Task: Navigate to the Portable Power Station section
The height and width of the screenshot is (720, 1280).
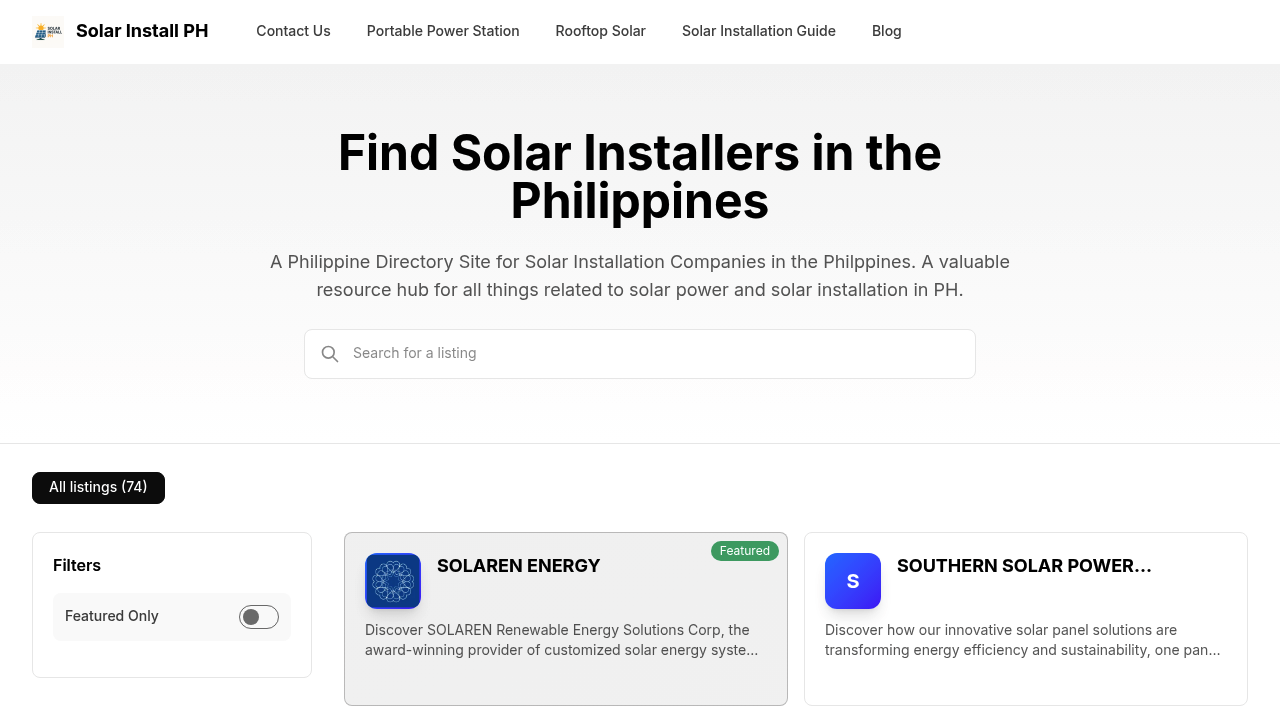Action: coord(443,31)
